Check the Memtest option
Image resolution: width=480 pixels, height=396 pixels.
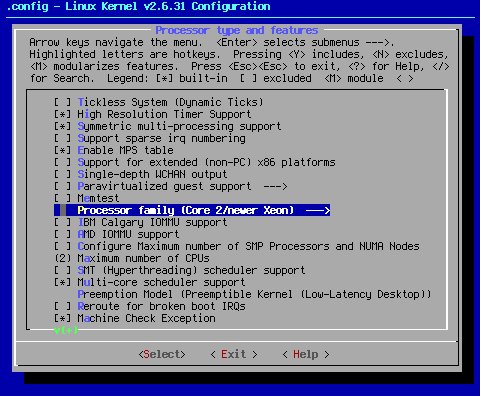click(x=63, y=198)
